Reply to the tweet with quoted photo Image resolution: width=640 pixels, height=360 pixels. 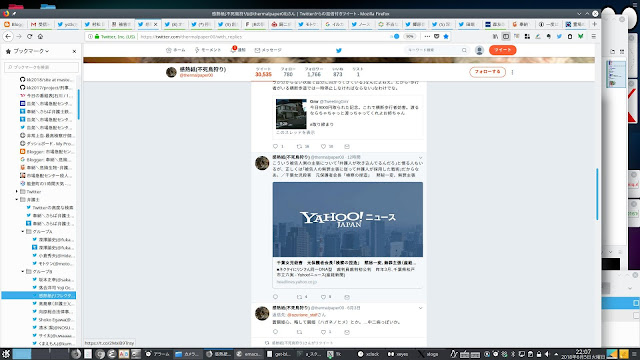coord(275,146)
